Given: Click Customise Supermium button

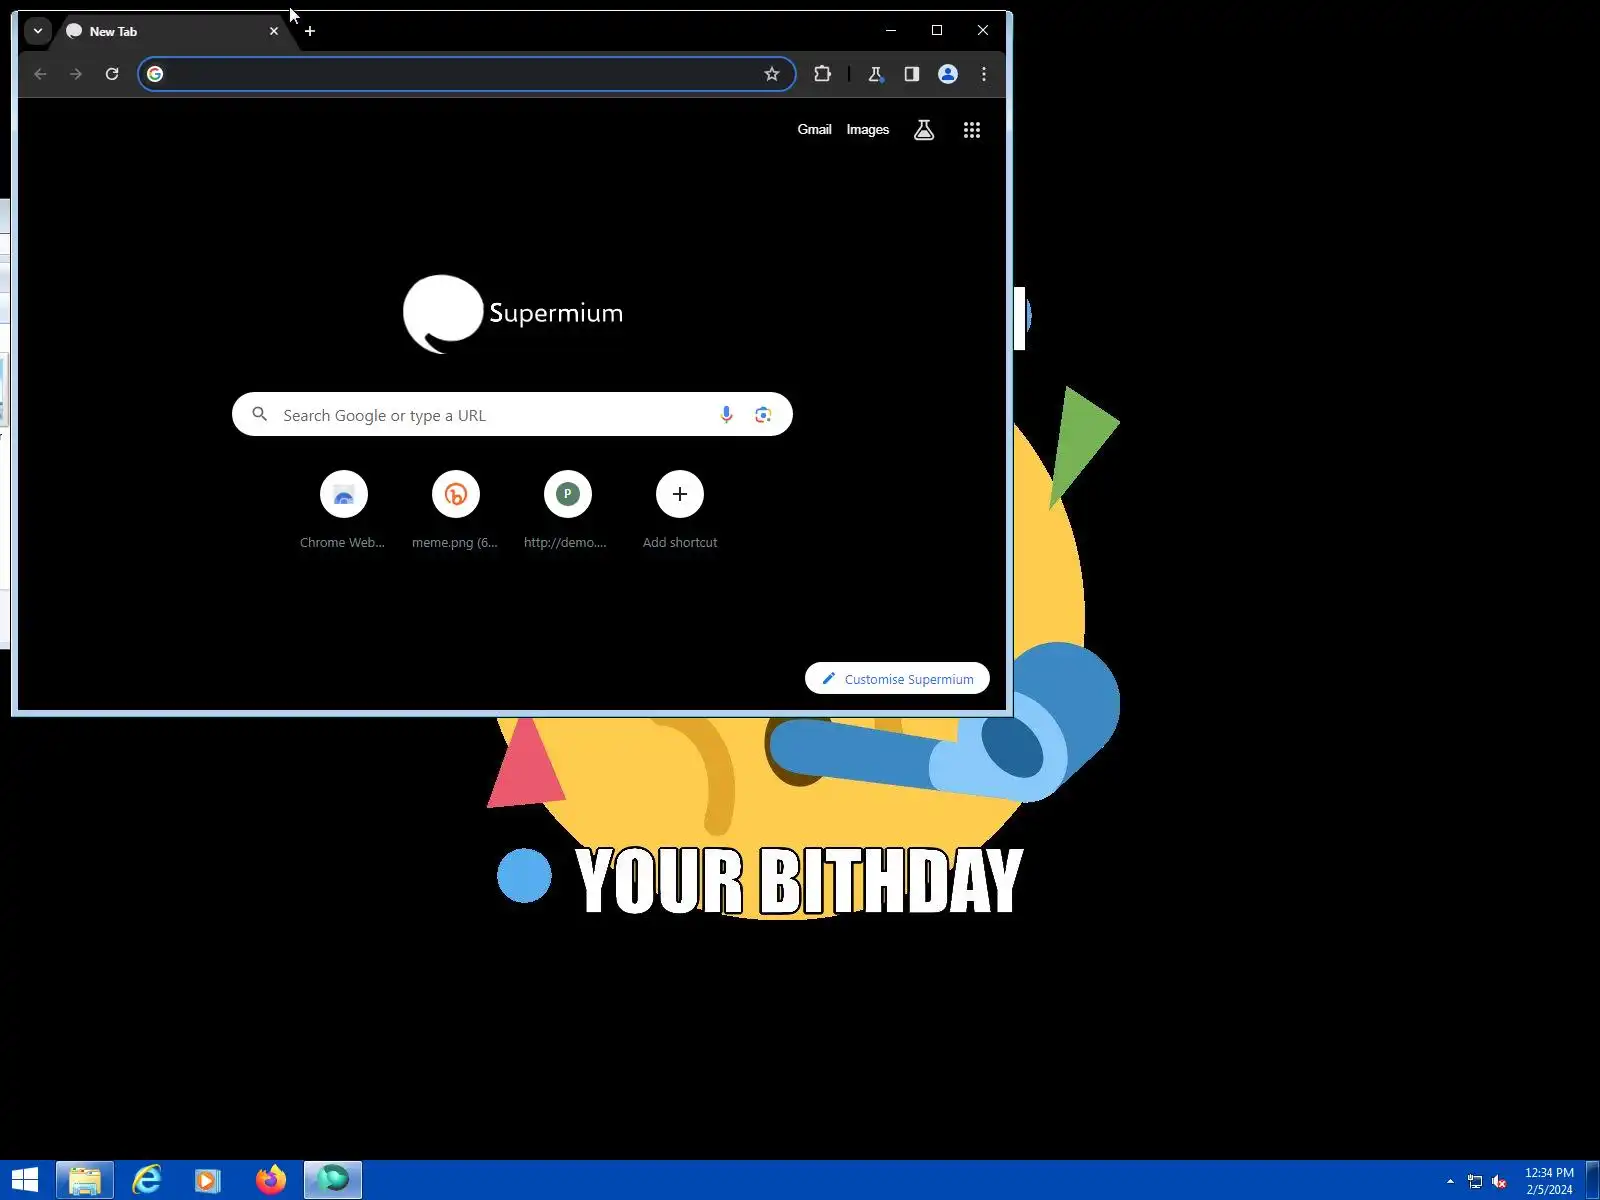Looking at the screenshot, I should pos(897,678).
